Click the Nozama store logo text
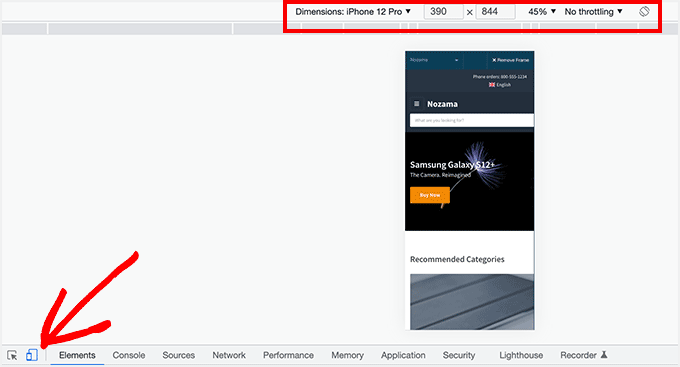Screen dimensions: 680x367 pos(442,104)
